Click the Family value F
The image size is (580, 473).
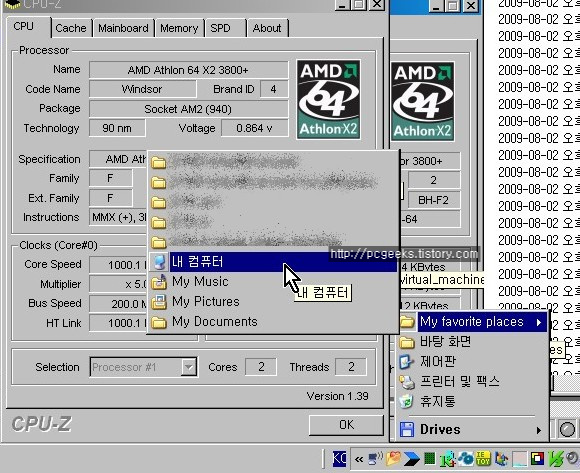[110, 178]
